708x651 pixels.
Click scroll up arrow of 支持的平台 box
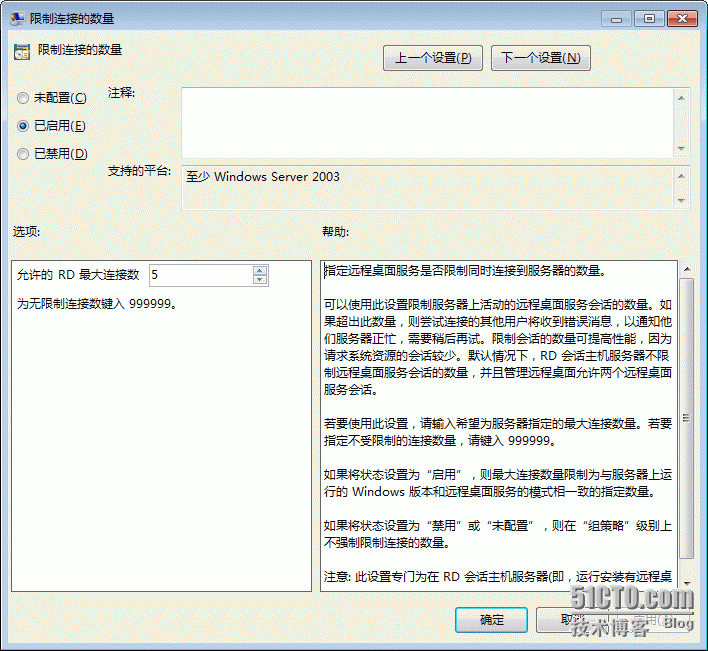point(681,176)
